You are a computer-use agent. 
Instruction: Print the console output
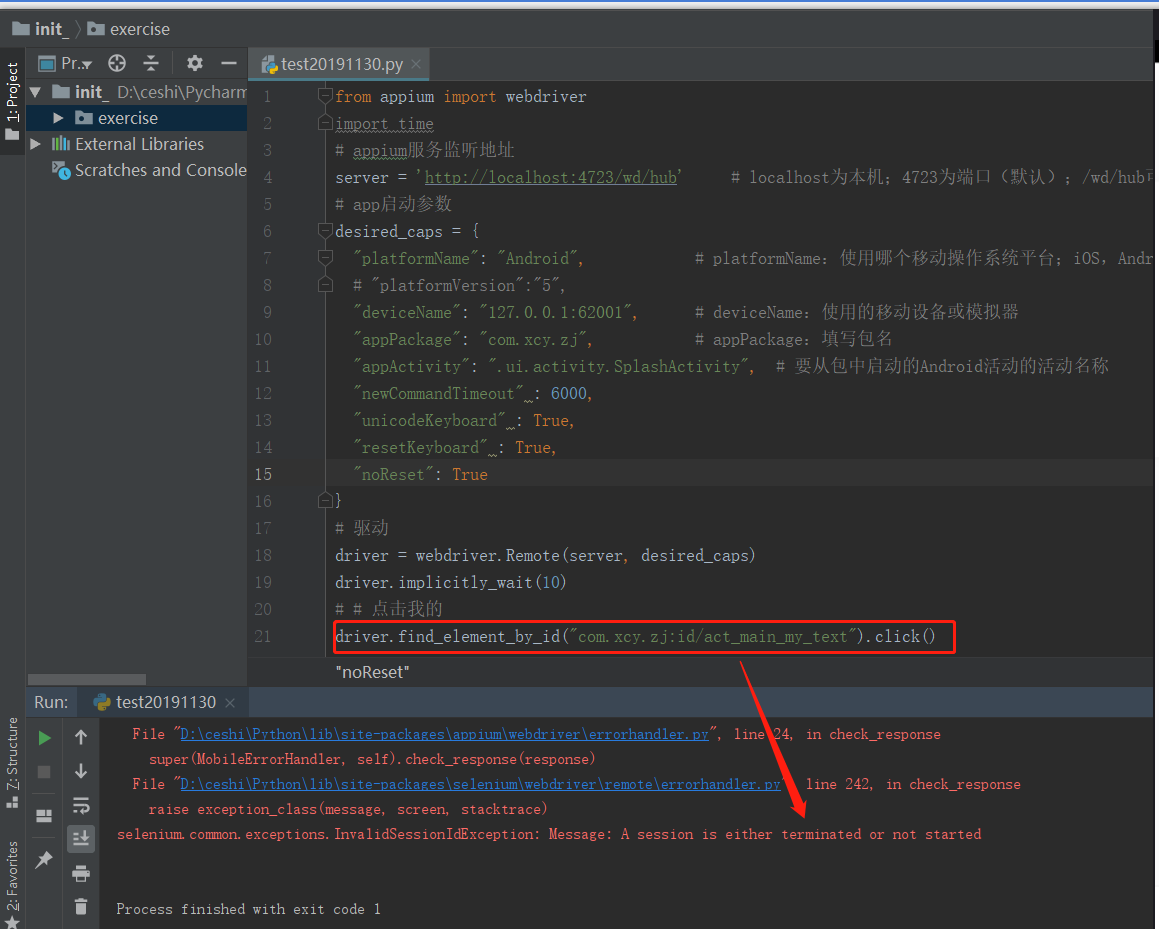tap(81, 873)
